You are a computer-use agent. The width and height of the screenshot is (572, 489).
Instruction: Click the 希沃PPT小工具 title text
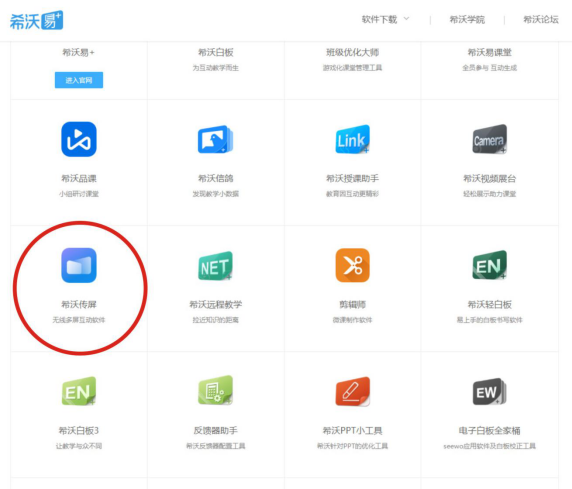(352, 431)
